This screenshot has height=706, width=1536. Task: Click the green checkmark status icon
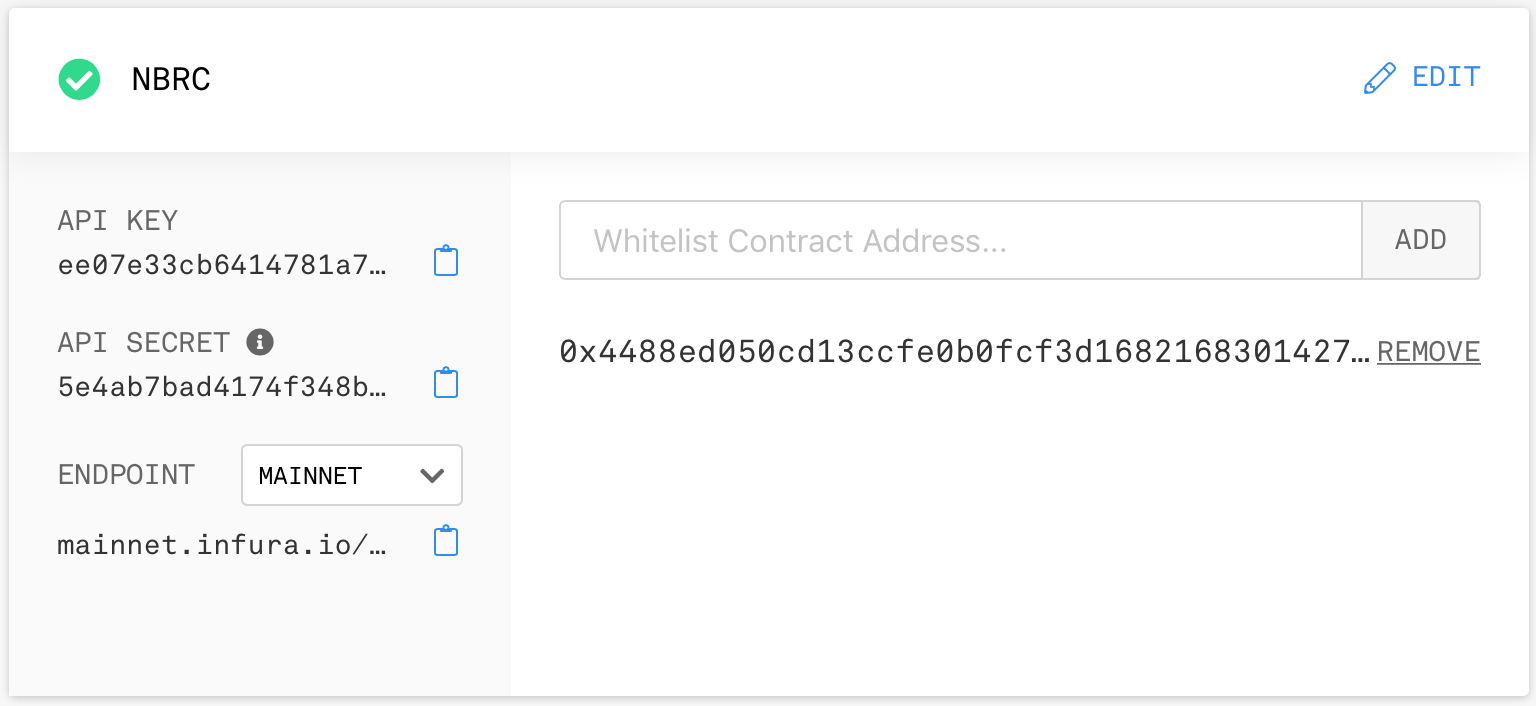pos(79,79)
